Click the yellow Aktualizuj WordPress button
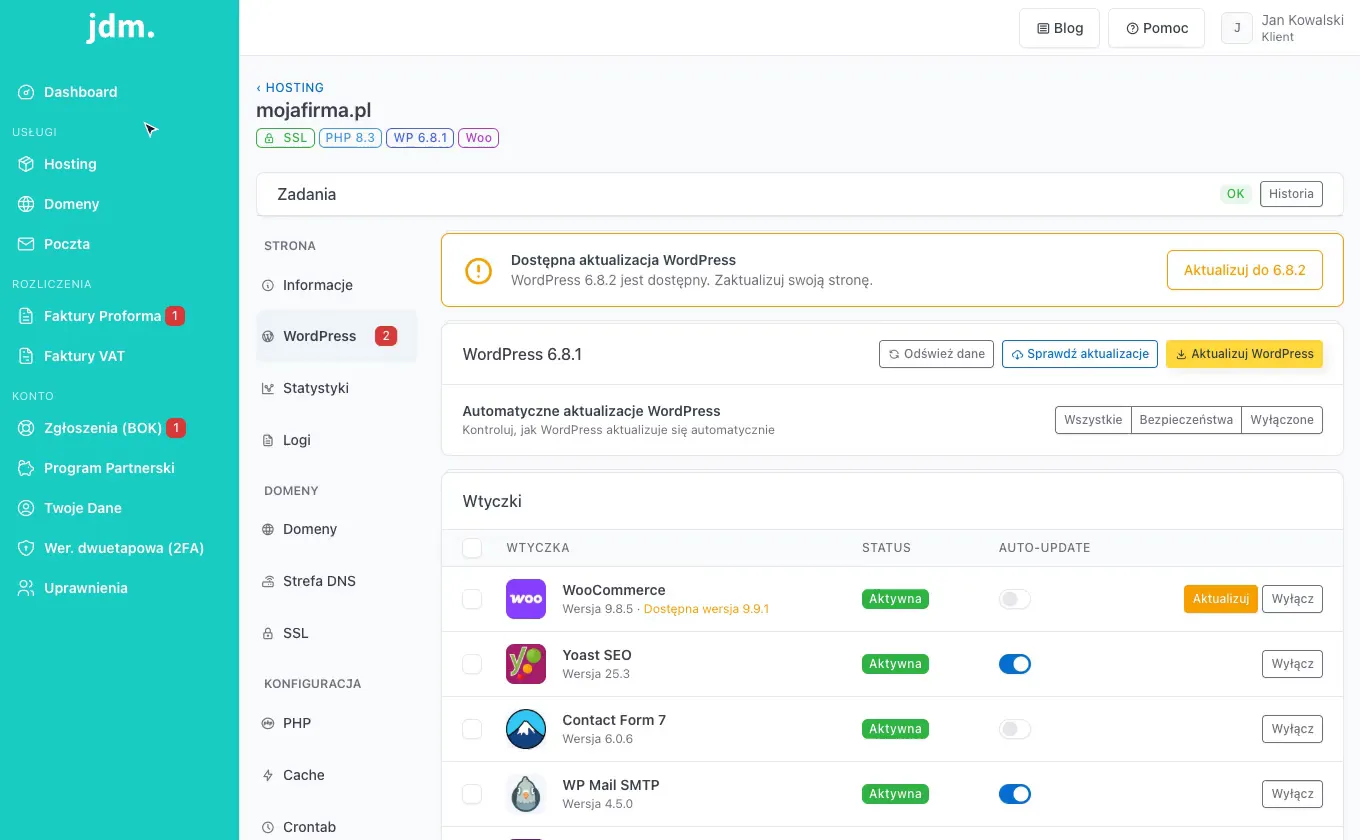Viewport: 1360px width, 840px height. pyautogui.click(x=1244, y=354)
